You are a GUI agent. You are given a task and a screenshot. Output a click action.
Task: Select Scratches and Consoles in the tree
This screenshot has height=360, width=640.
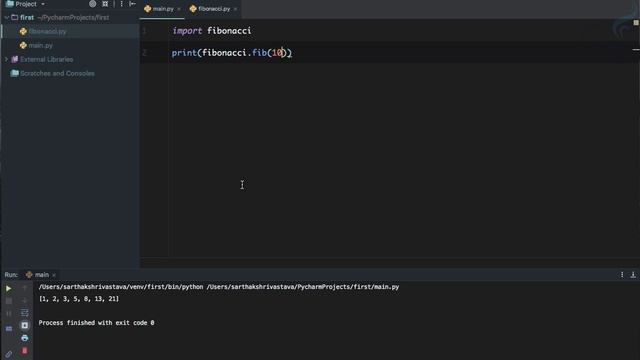pyautogui.click(x=57, y=73)
